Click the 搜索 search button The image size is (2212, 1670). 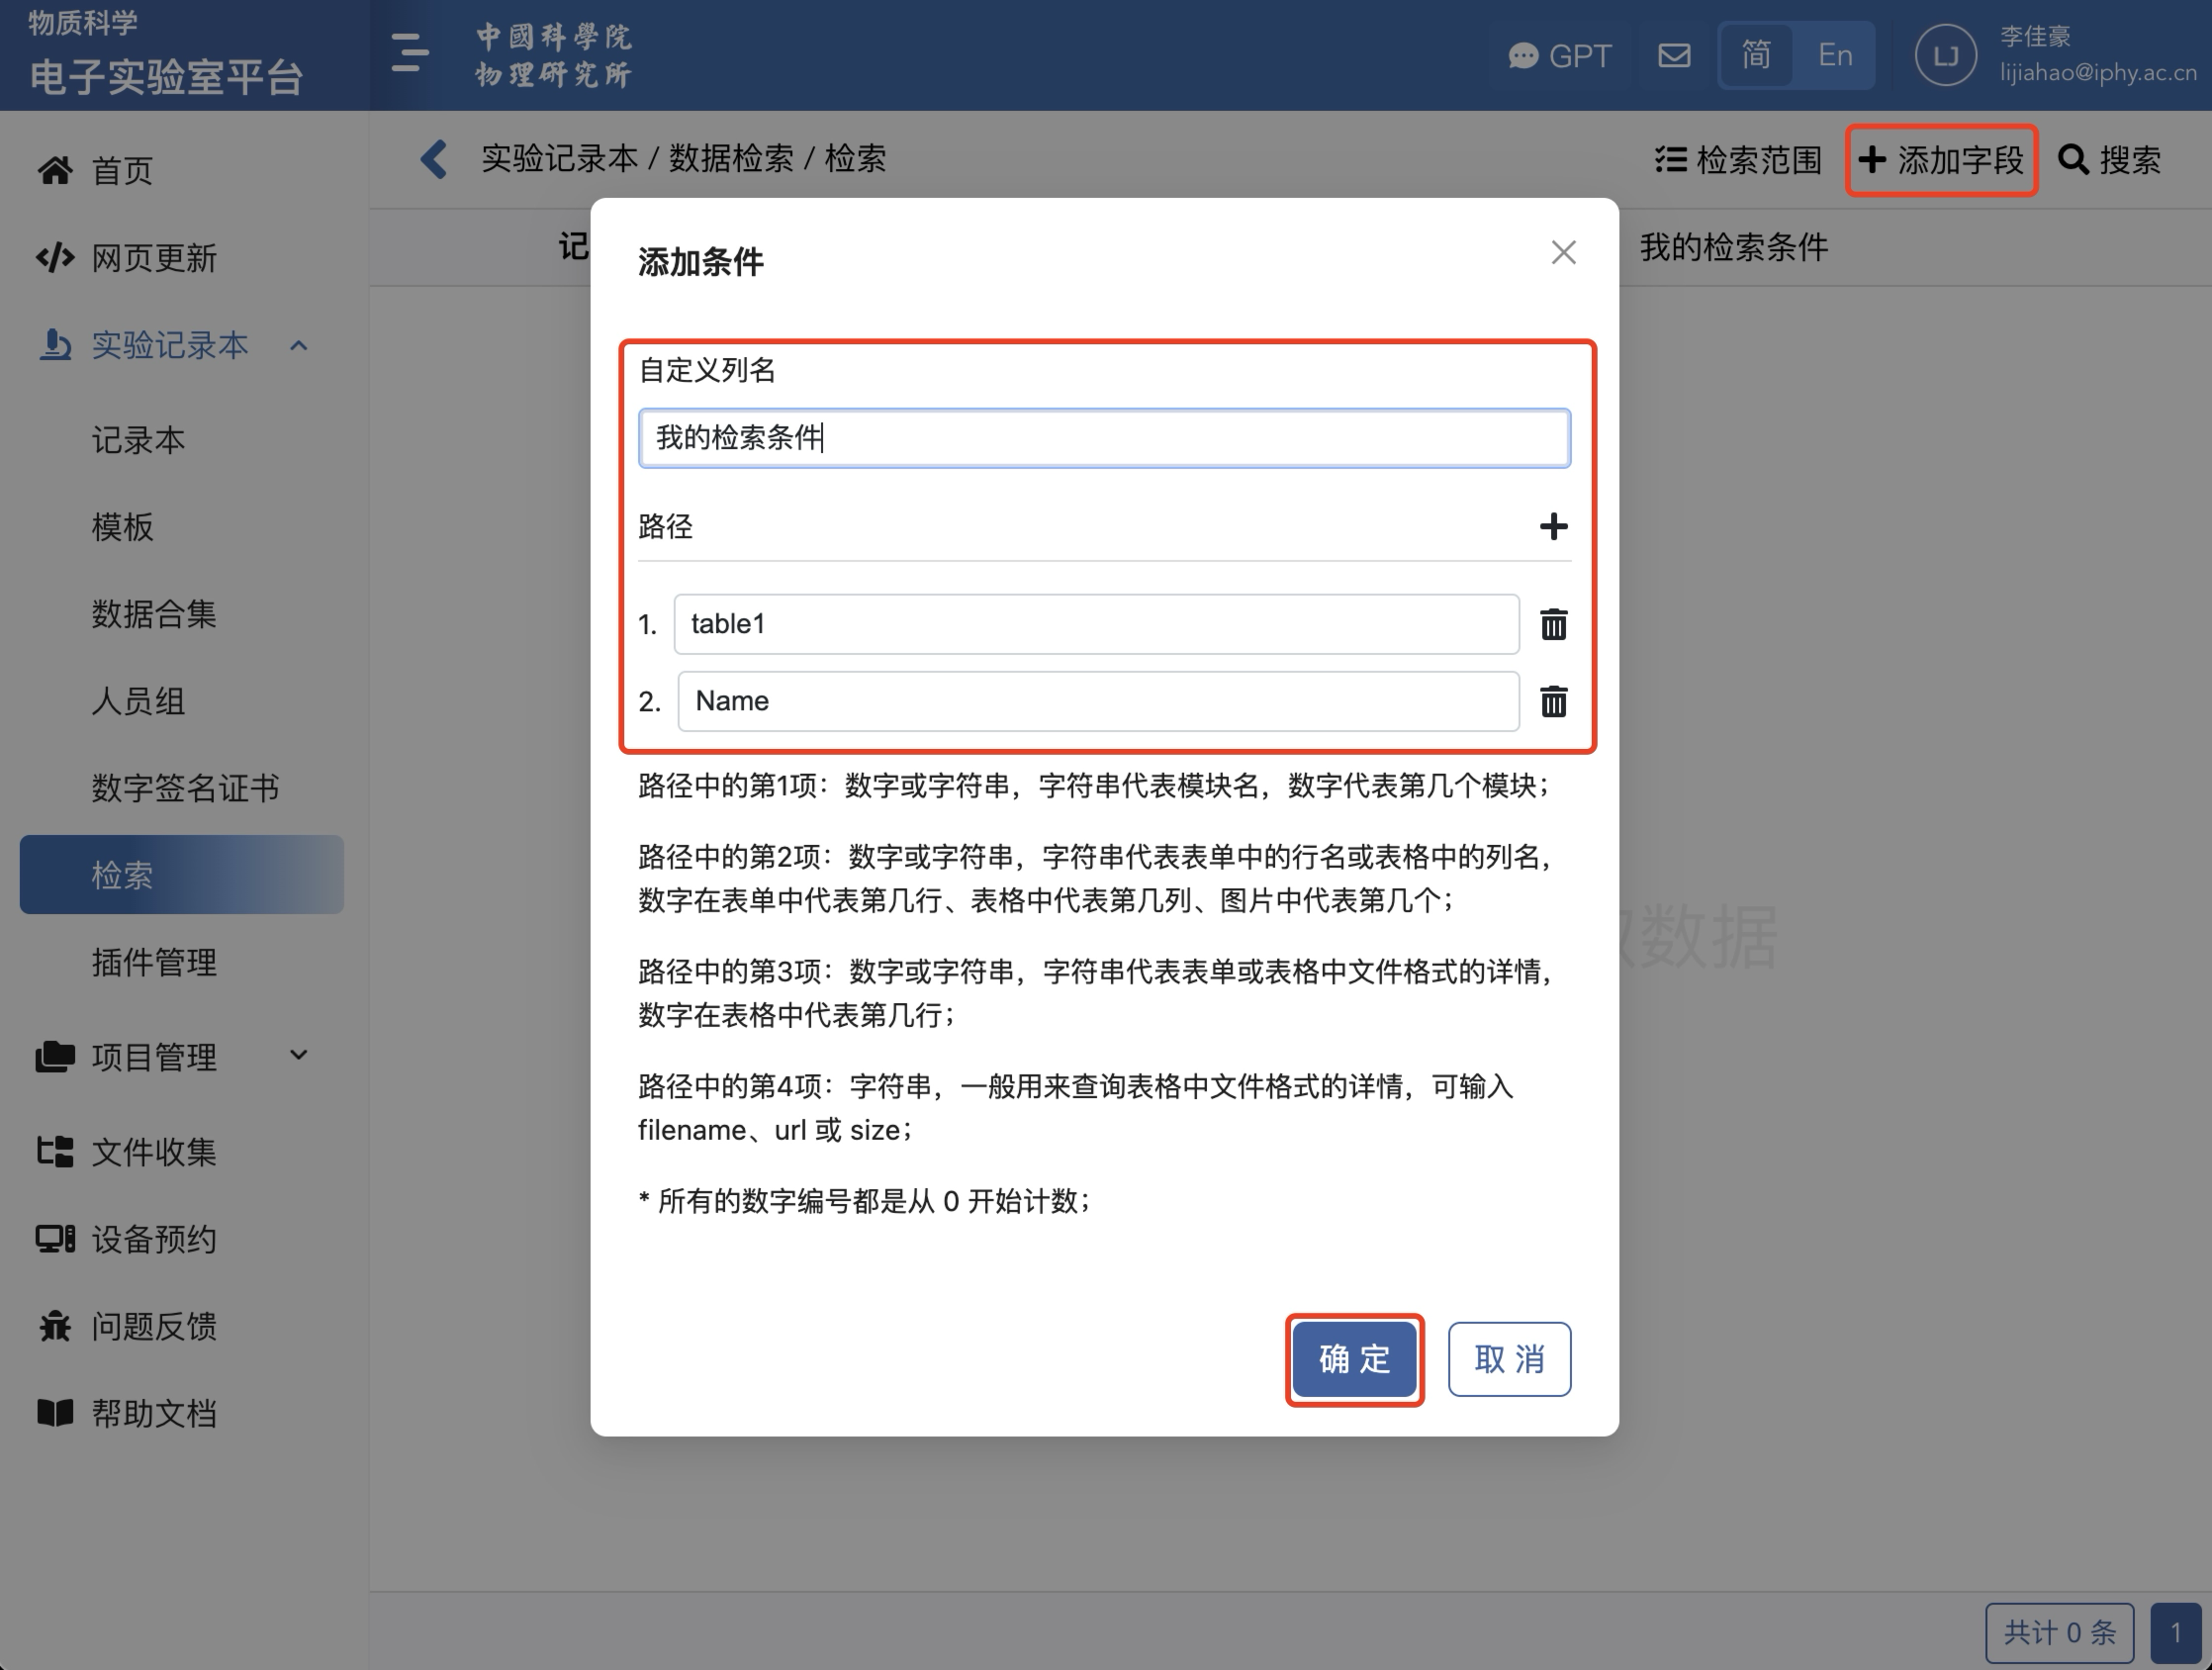tap(2109, 160)
